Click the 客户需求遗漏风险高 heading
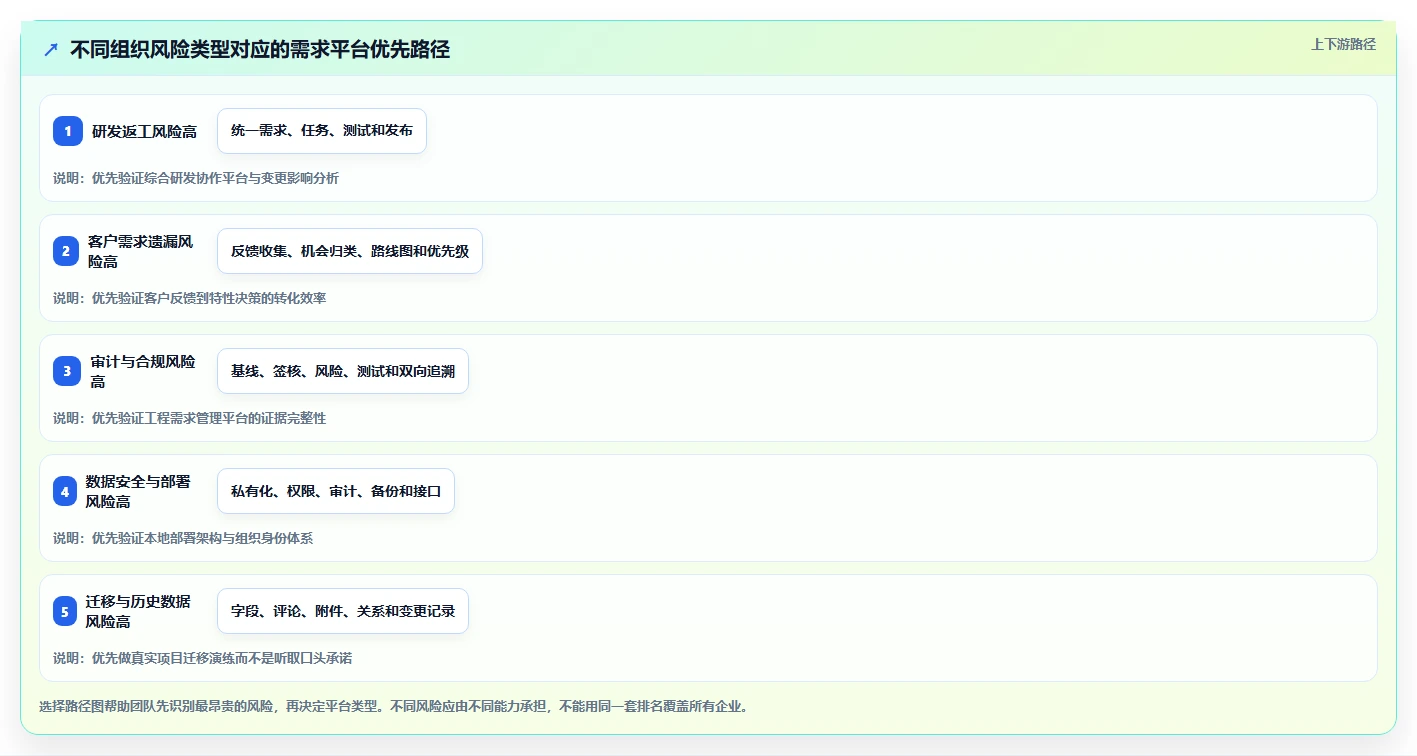The image size is (1417, 756). coord(141,251)
